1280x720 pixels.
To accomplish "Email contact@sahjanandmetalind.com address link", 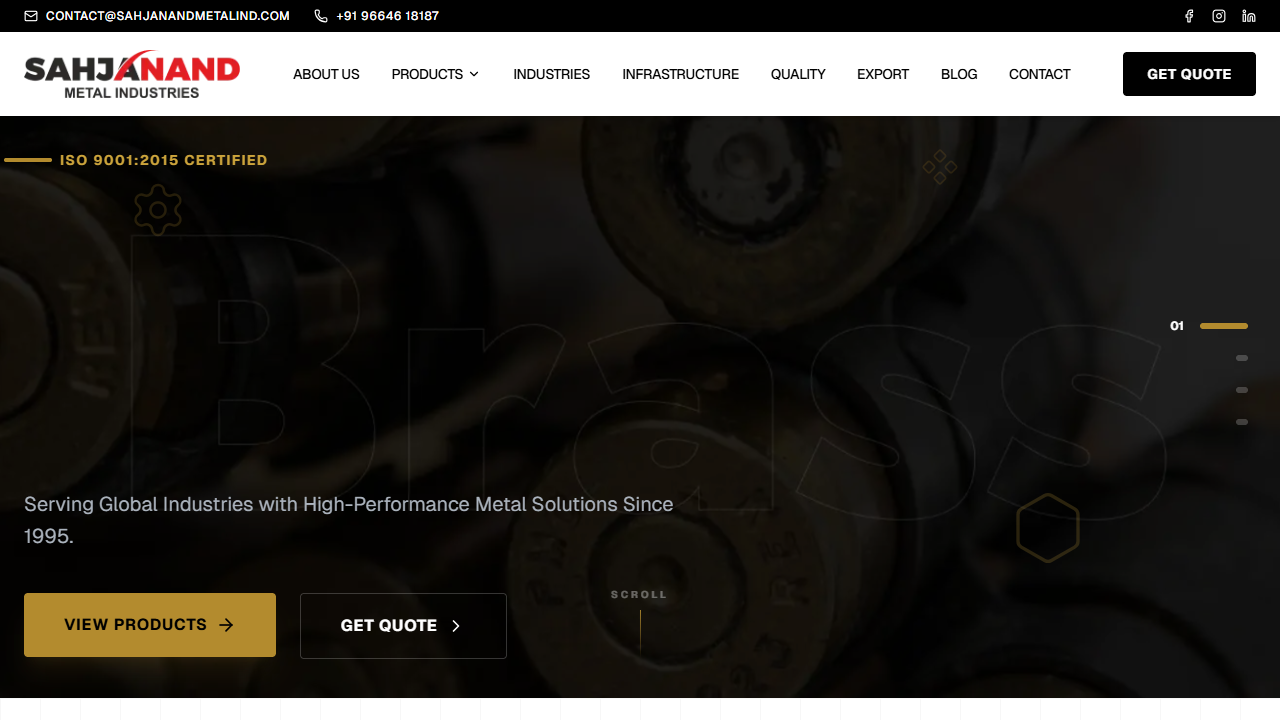I will pyautogui.click(x=168, y=16).
